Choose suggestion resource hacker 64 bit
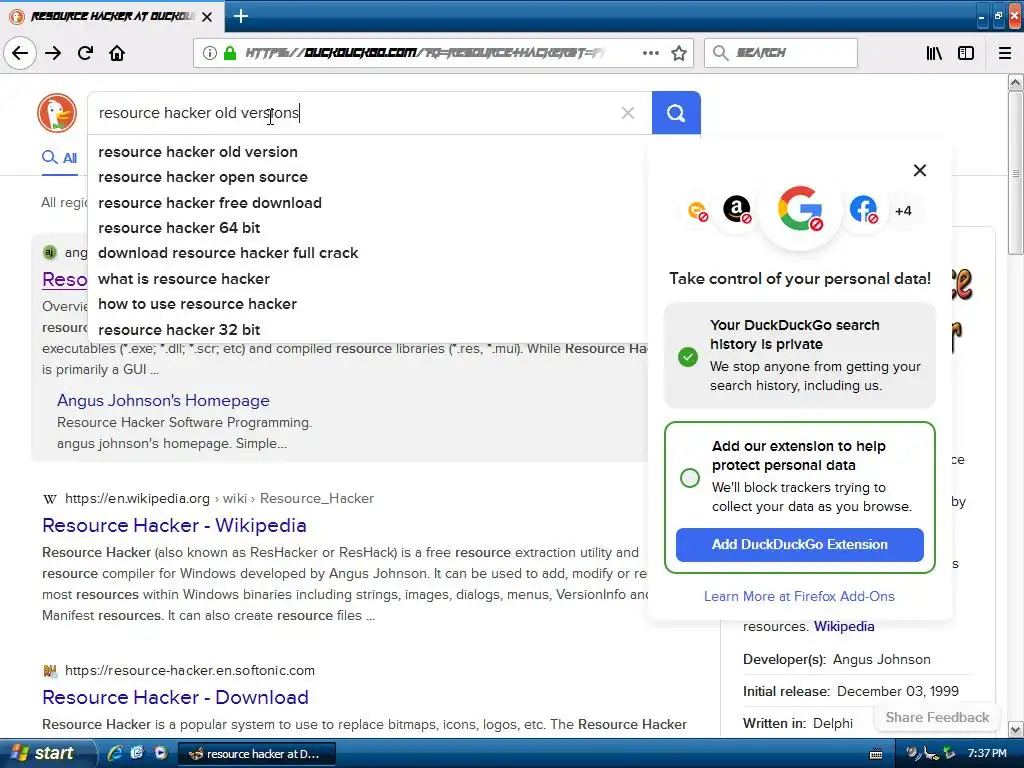The width and height of the screenshot is (1024, 768). point(179,228)
